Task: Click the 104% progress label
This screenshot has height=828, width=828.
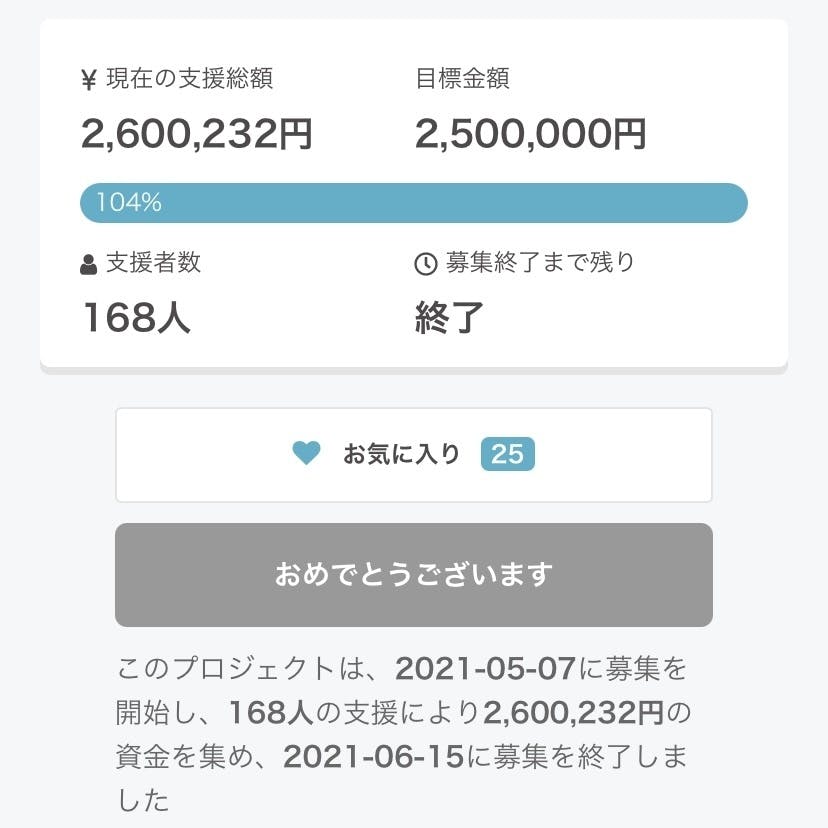Action: click(x=129, y=203)
